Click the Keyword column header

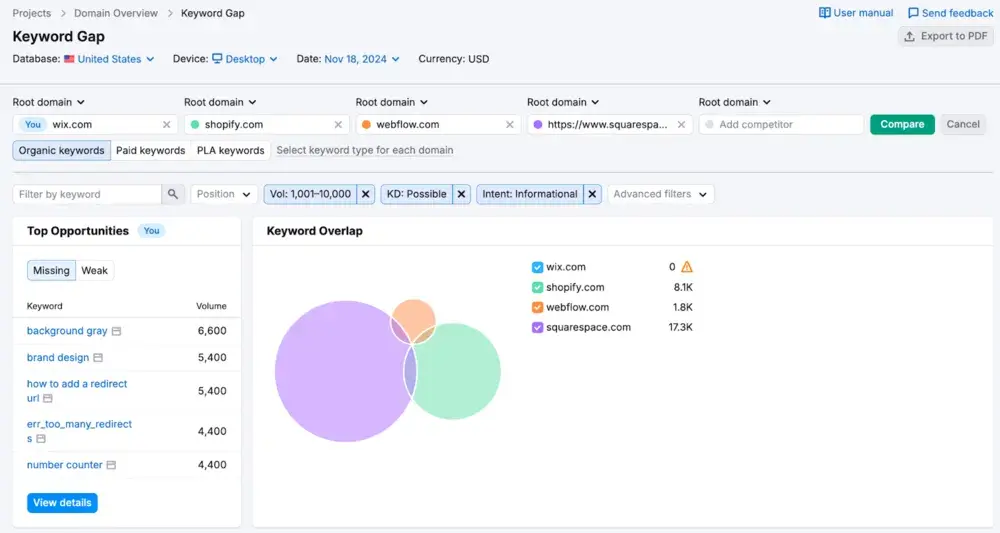click(x=45, y=306)
